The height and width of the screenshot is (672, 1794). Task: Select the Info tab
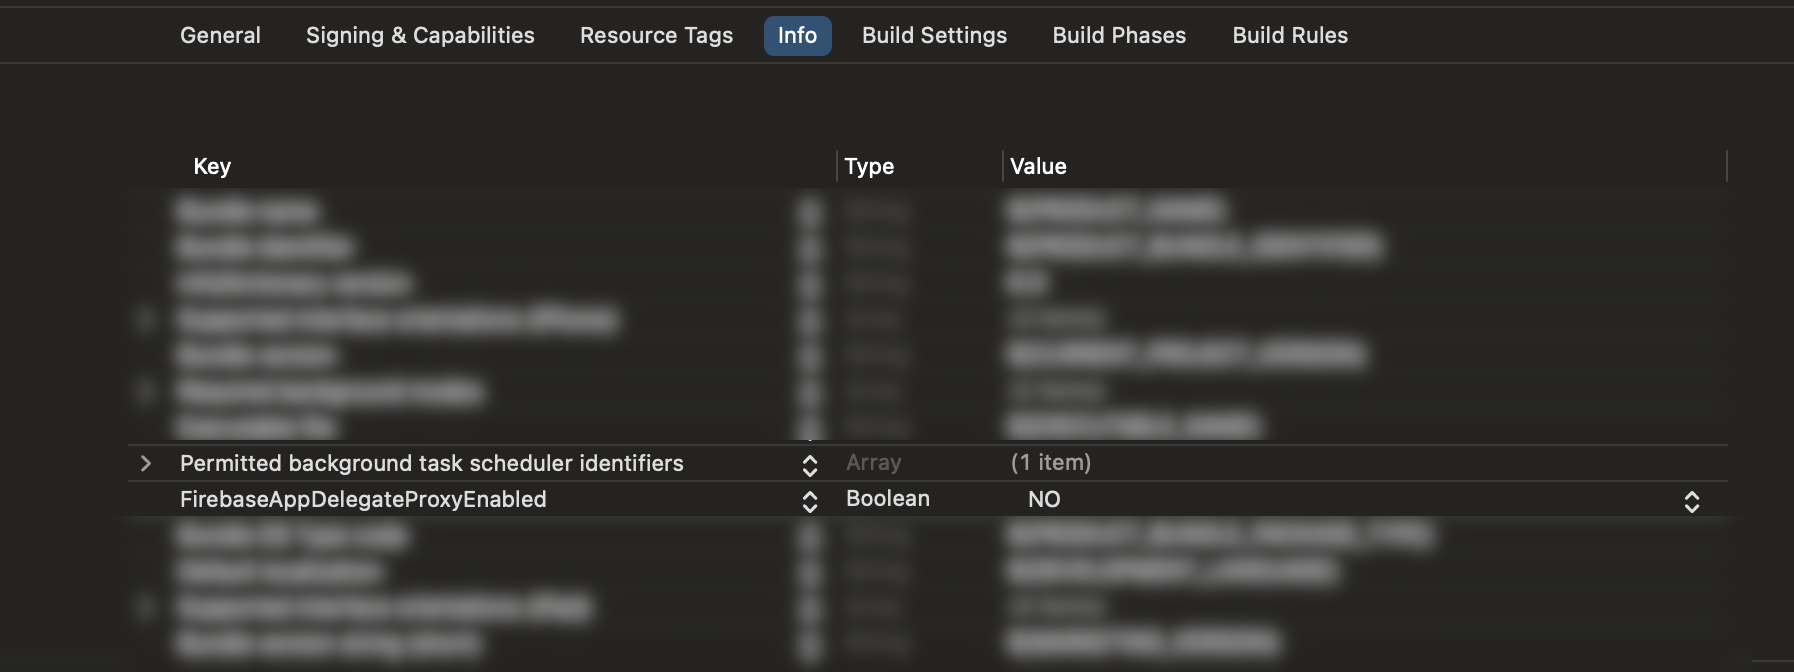(797, 36)
